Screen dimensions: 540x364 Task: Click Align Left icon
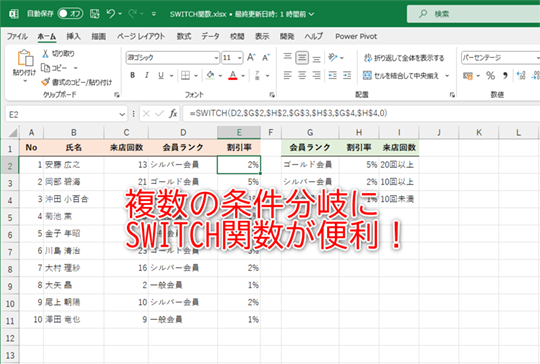coord(288,75)
